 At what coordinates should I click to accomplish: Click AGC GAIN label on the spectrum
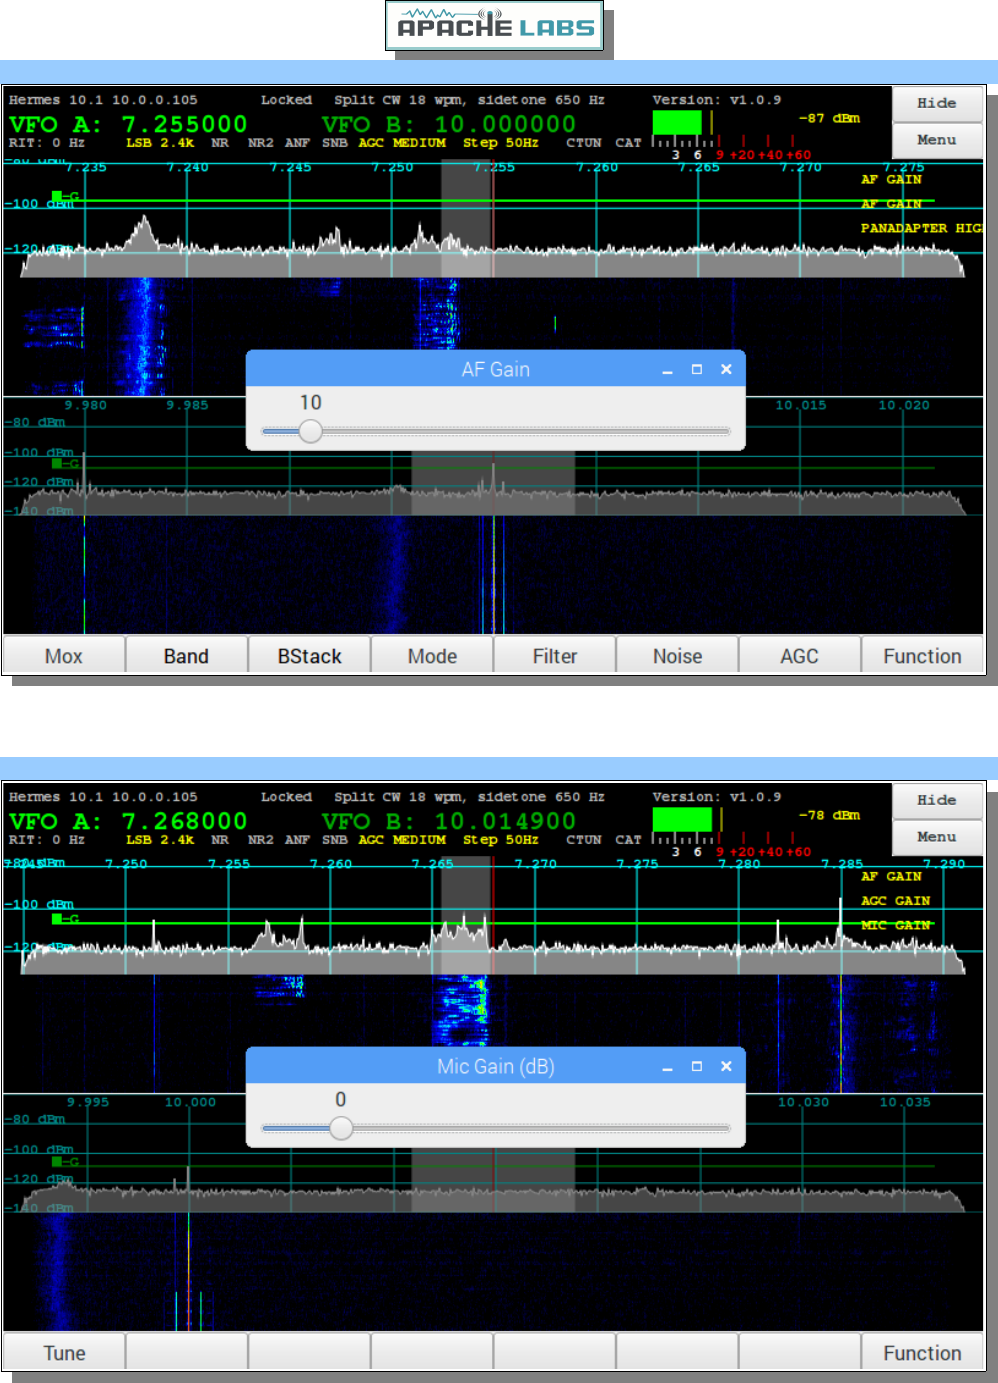click(x=896, y=901)
